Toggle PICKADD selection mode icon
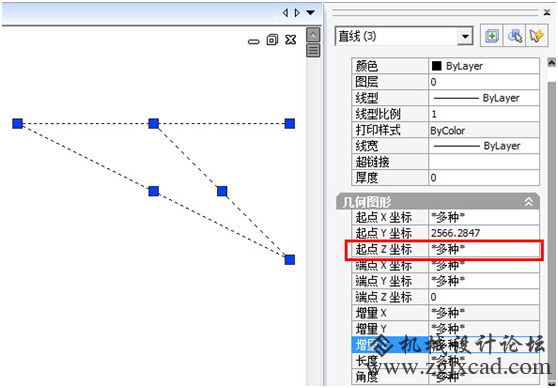The width and height of the screenshot is (558, 388). click(x=492, y=36)
